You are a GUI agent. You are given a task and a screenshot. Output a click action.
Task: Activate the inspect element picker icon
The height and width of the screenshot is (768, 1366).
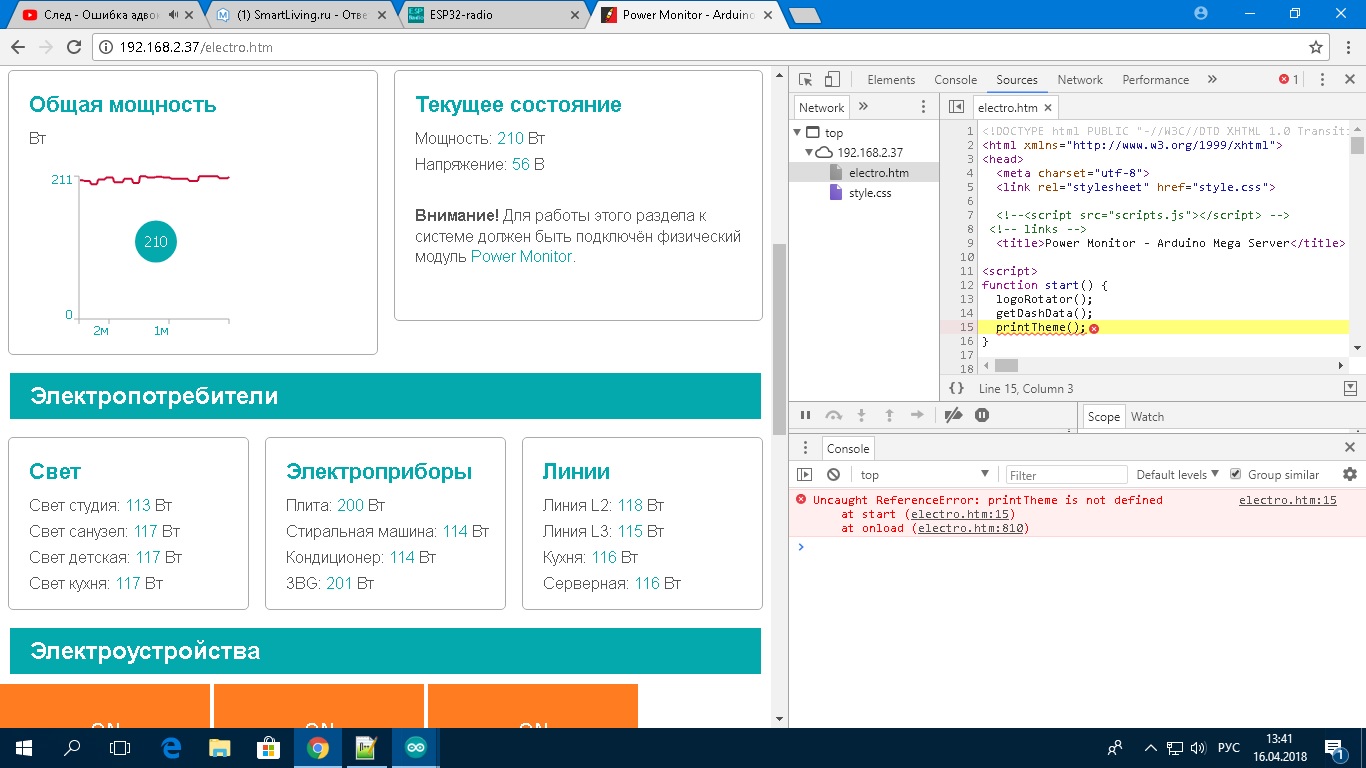pyautogui.click(x=805, y=80)
